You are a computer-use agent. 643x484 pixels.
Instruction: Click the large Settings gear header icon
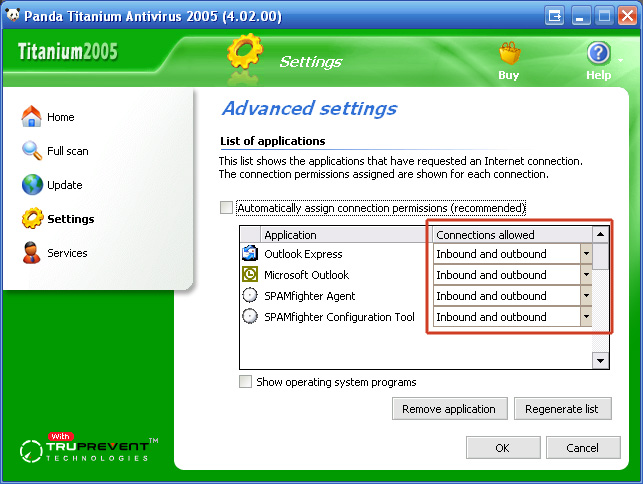click(x=245, y=52)
